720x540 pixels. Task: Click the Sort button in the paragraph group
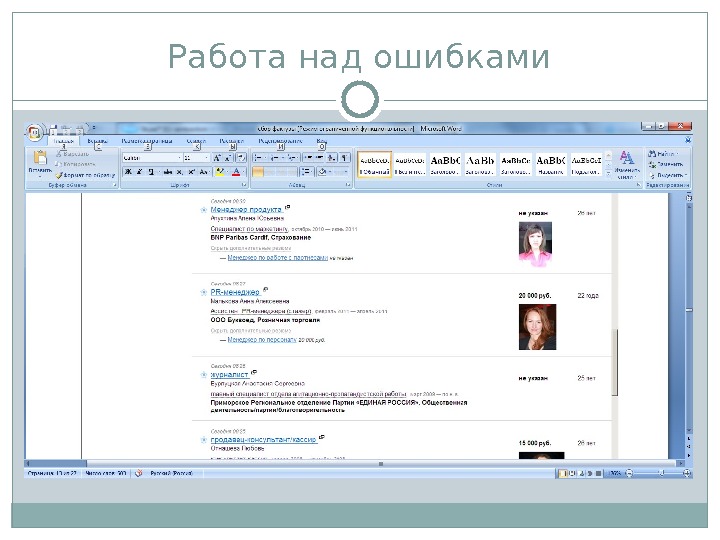click(x=332, y=158)
